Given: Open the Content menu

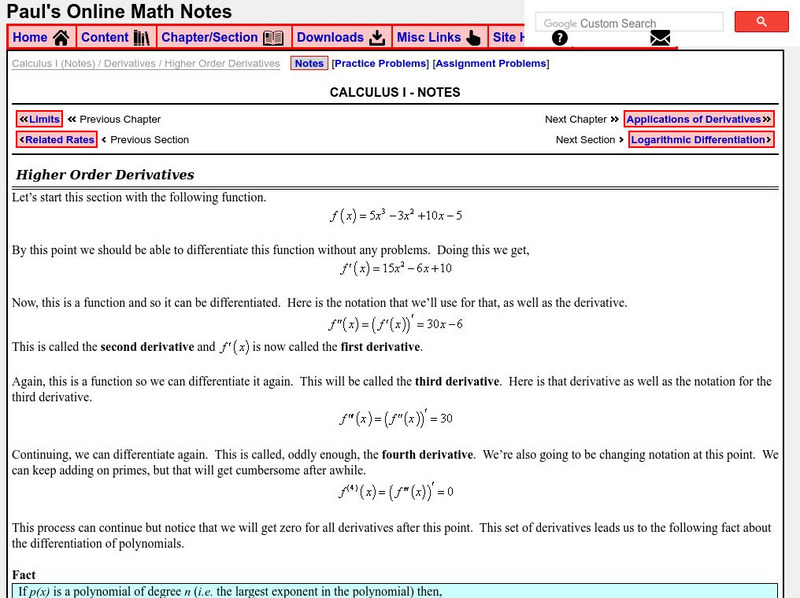Looking at the screenshot, I should pyautogui.click(x=116, y=37).
